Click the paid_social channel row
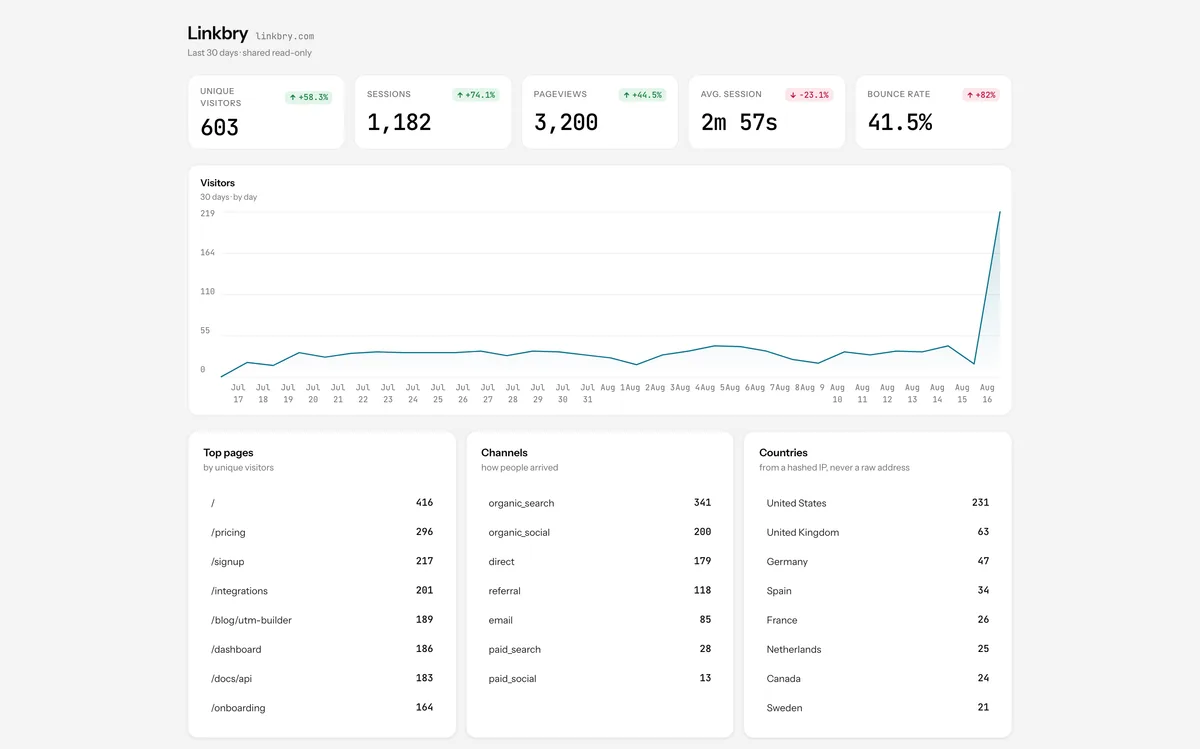This screenshot has height=749, width=1200. [x=600, y=678]
